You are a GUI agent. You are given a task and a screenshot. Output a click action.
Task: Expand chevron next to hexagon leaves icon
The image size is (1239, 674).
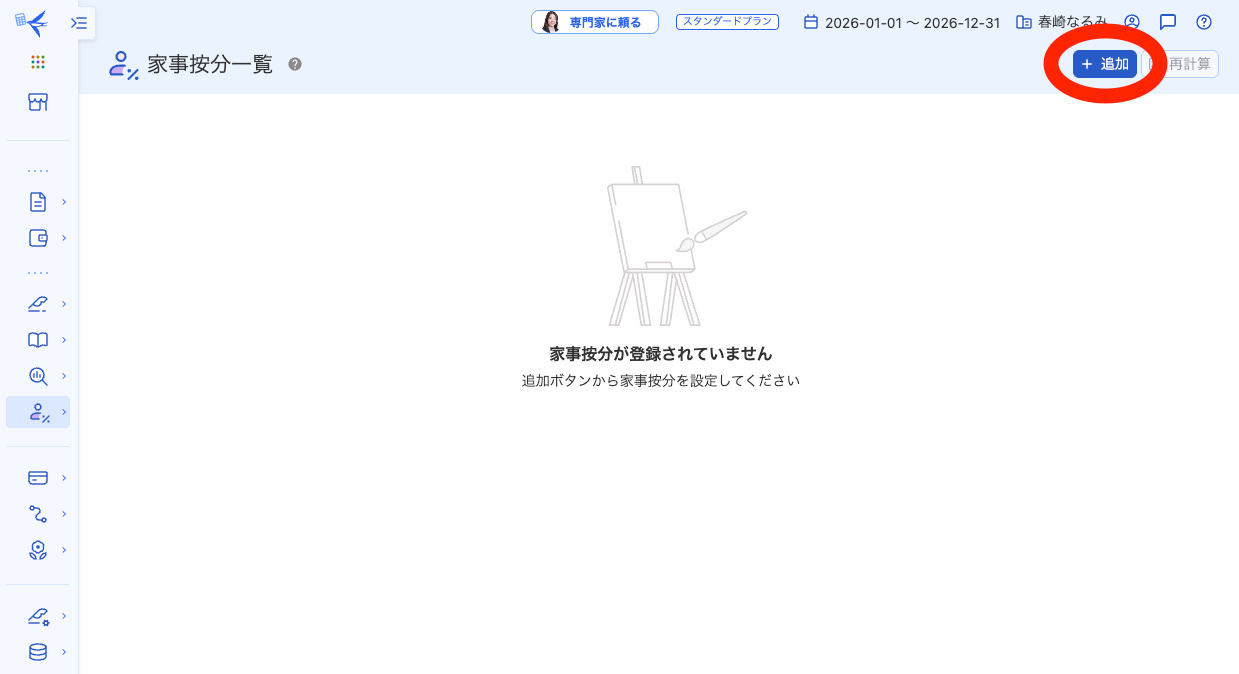(x=64, y=550)
